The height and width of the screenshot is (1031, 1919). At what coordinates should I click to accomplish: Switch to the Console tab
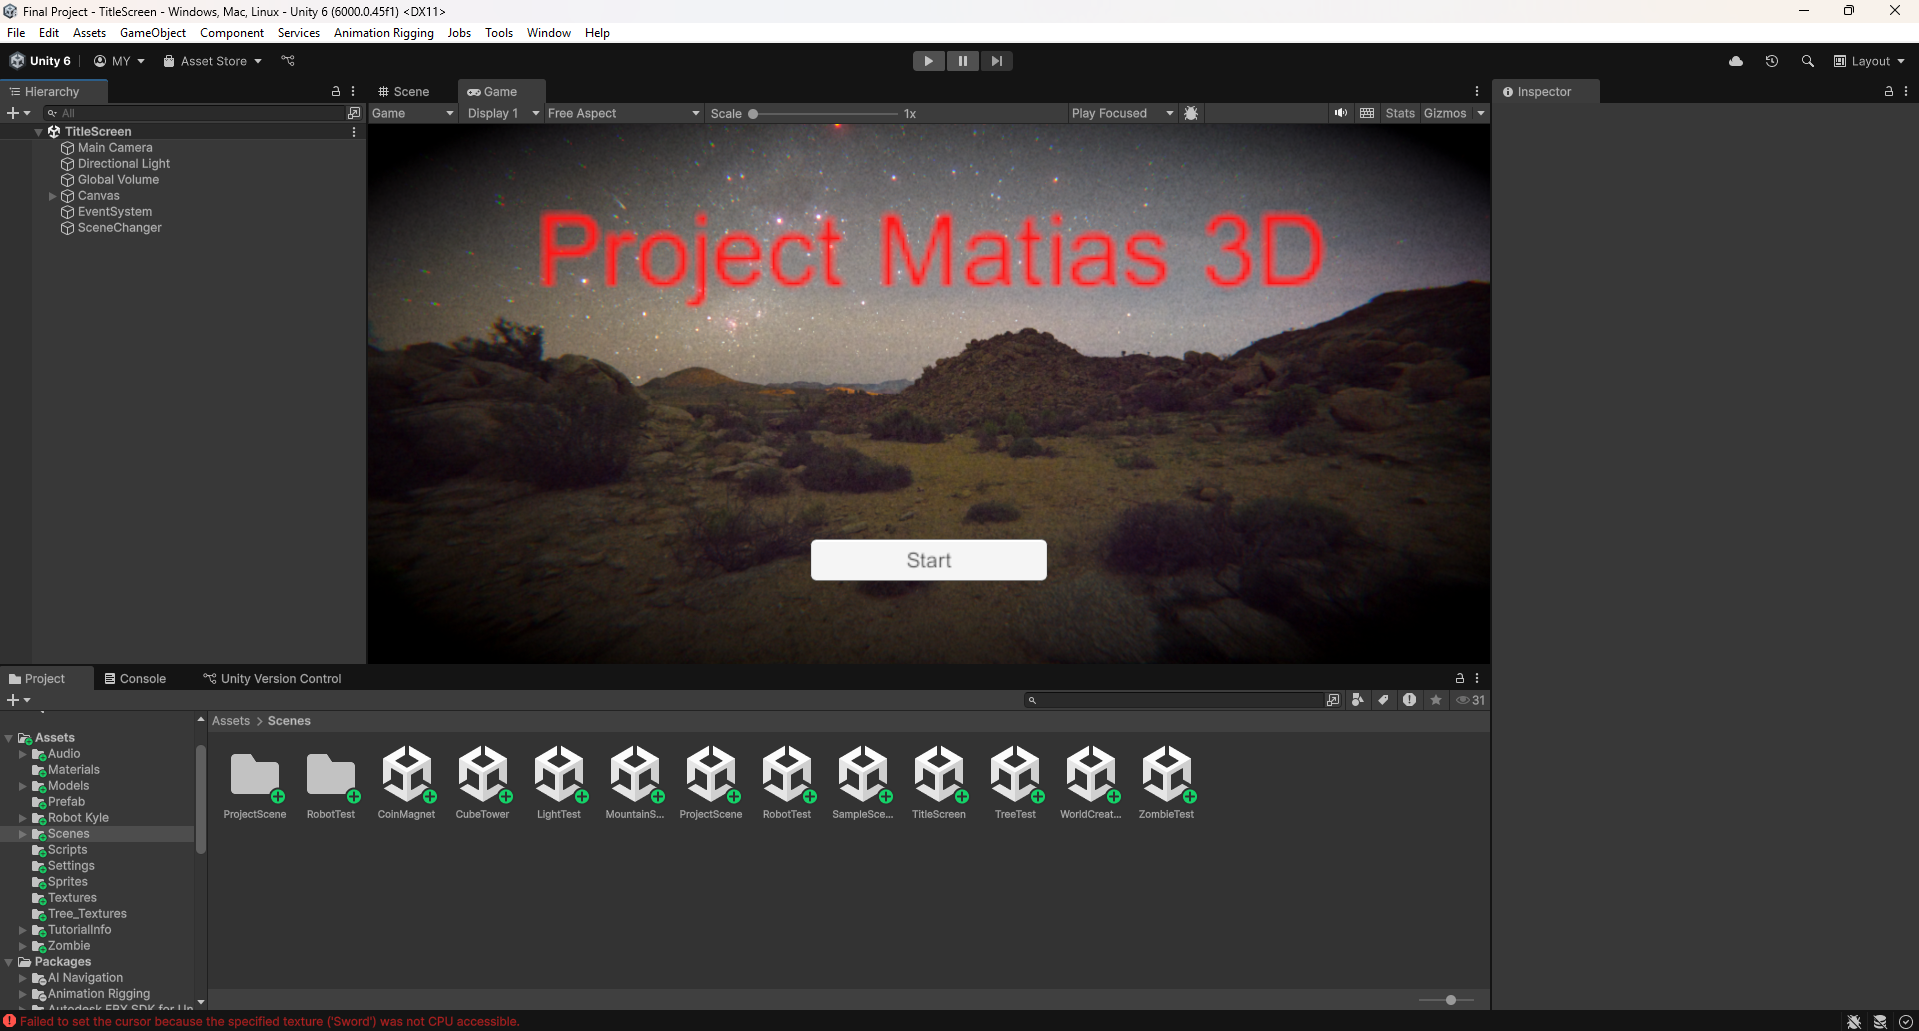tap(135, 678)
